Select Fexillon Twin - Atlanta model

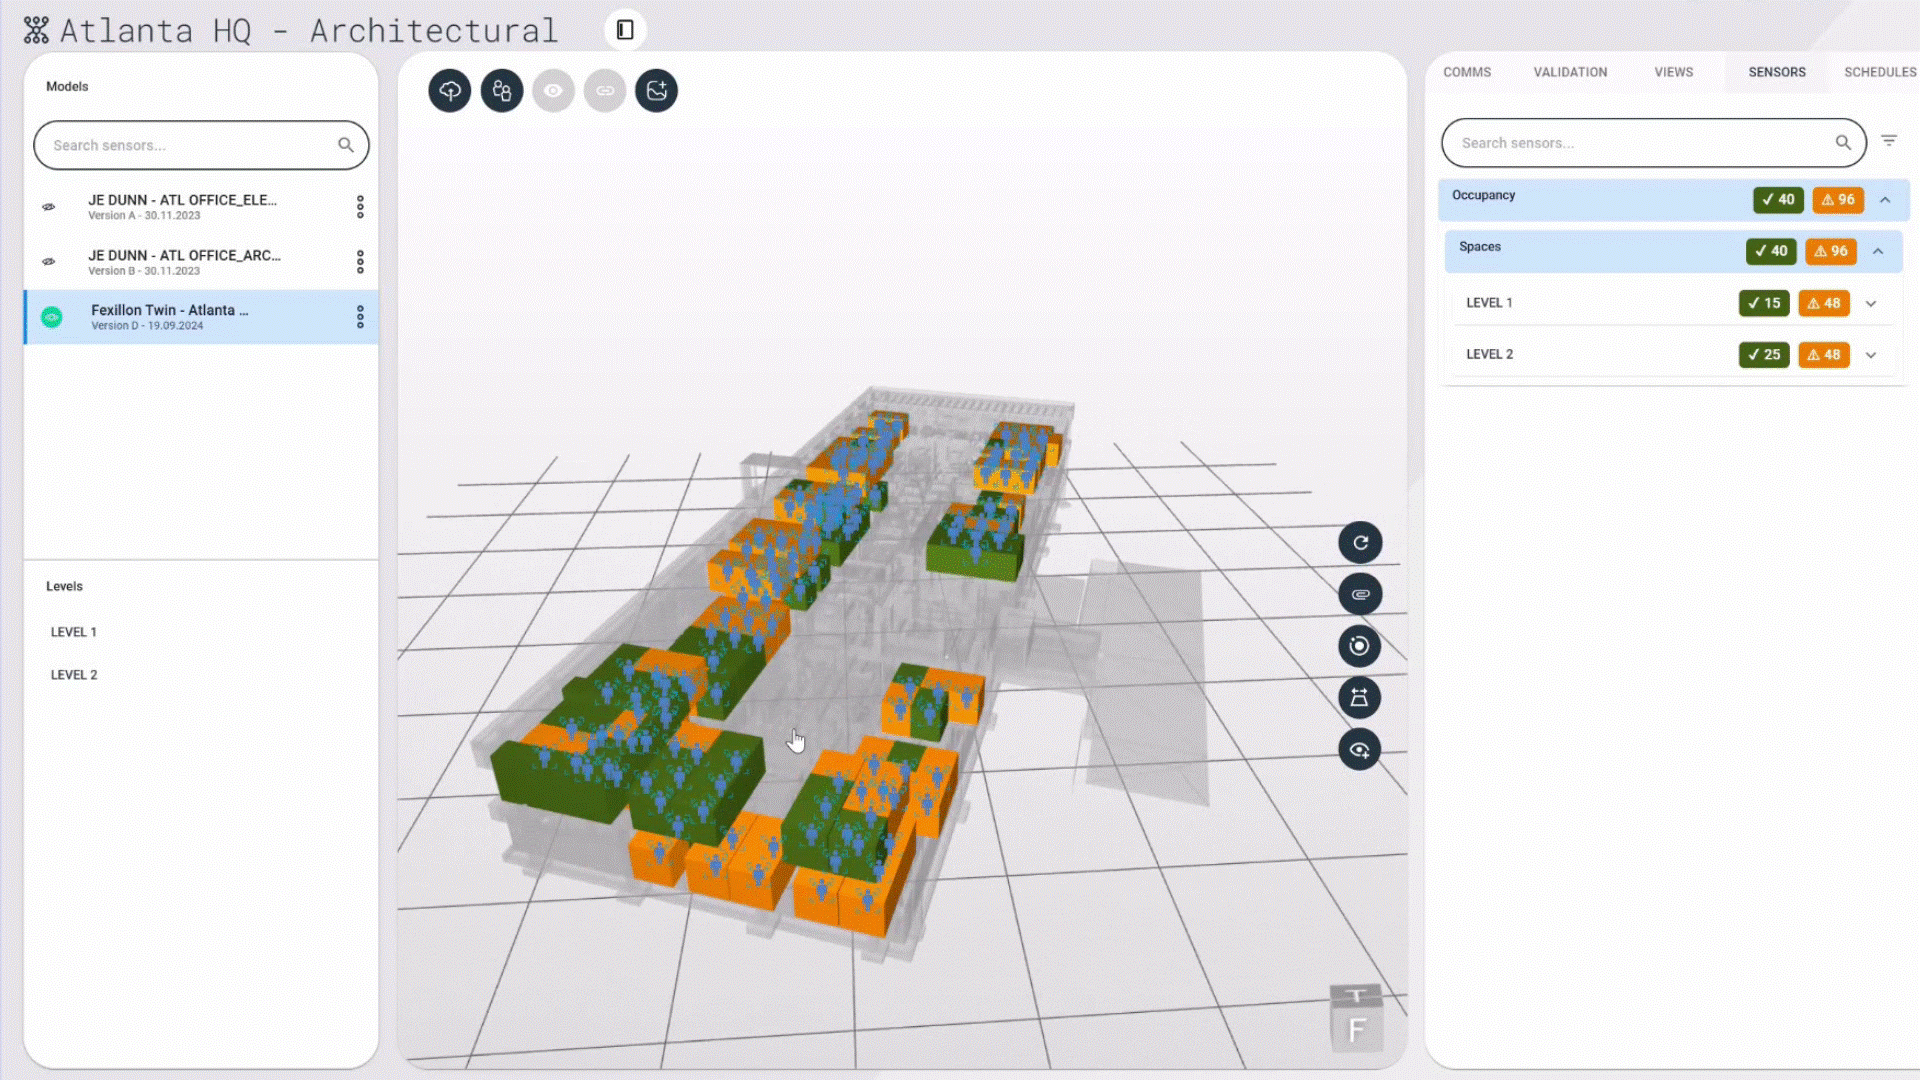pos(201,317)
